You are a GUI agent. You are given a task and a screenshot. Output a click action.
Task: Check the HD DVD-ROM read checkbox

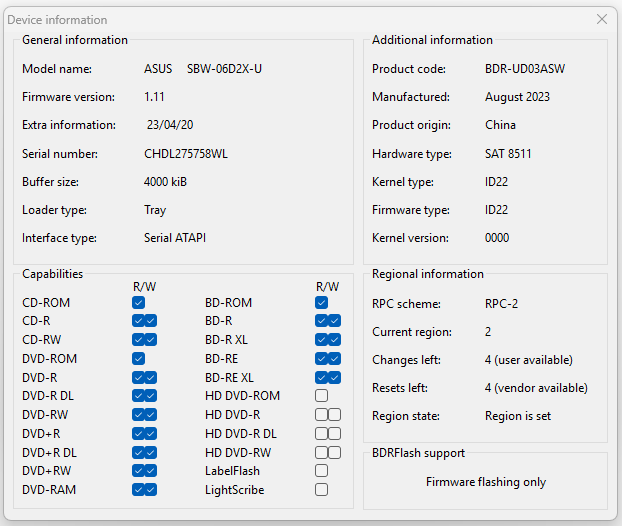(321, 395)
